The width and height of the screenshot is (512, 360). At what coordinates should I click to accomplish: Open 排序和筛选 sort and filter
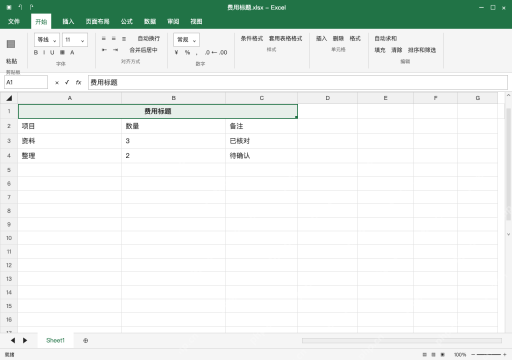[x=422, y=50]
